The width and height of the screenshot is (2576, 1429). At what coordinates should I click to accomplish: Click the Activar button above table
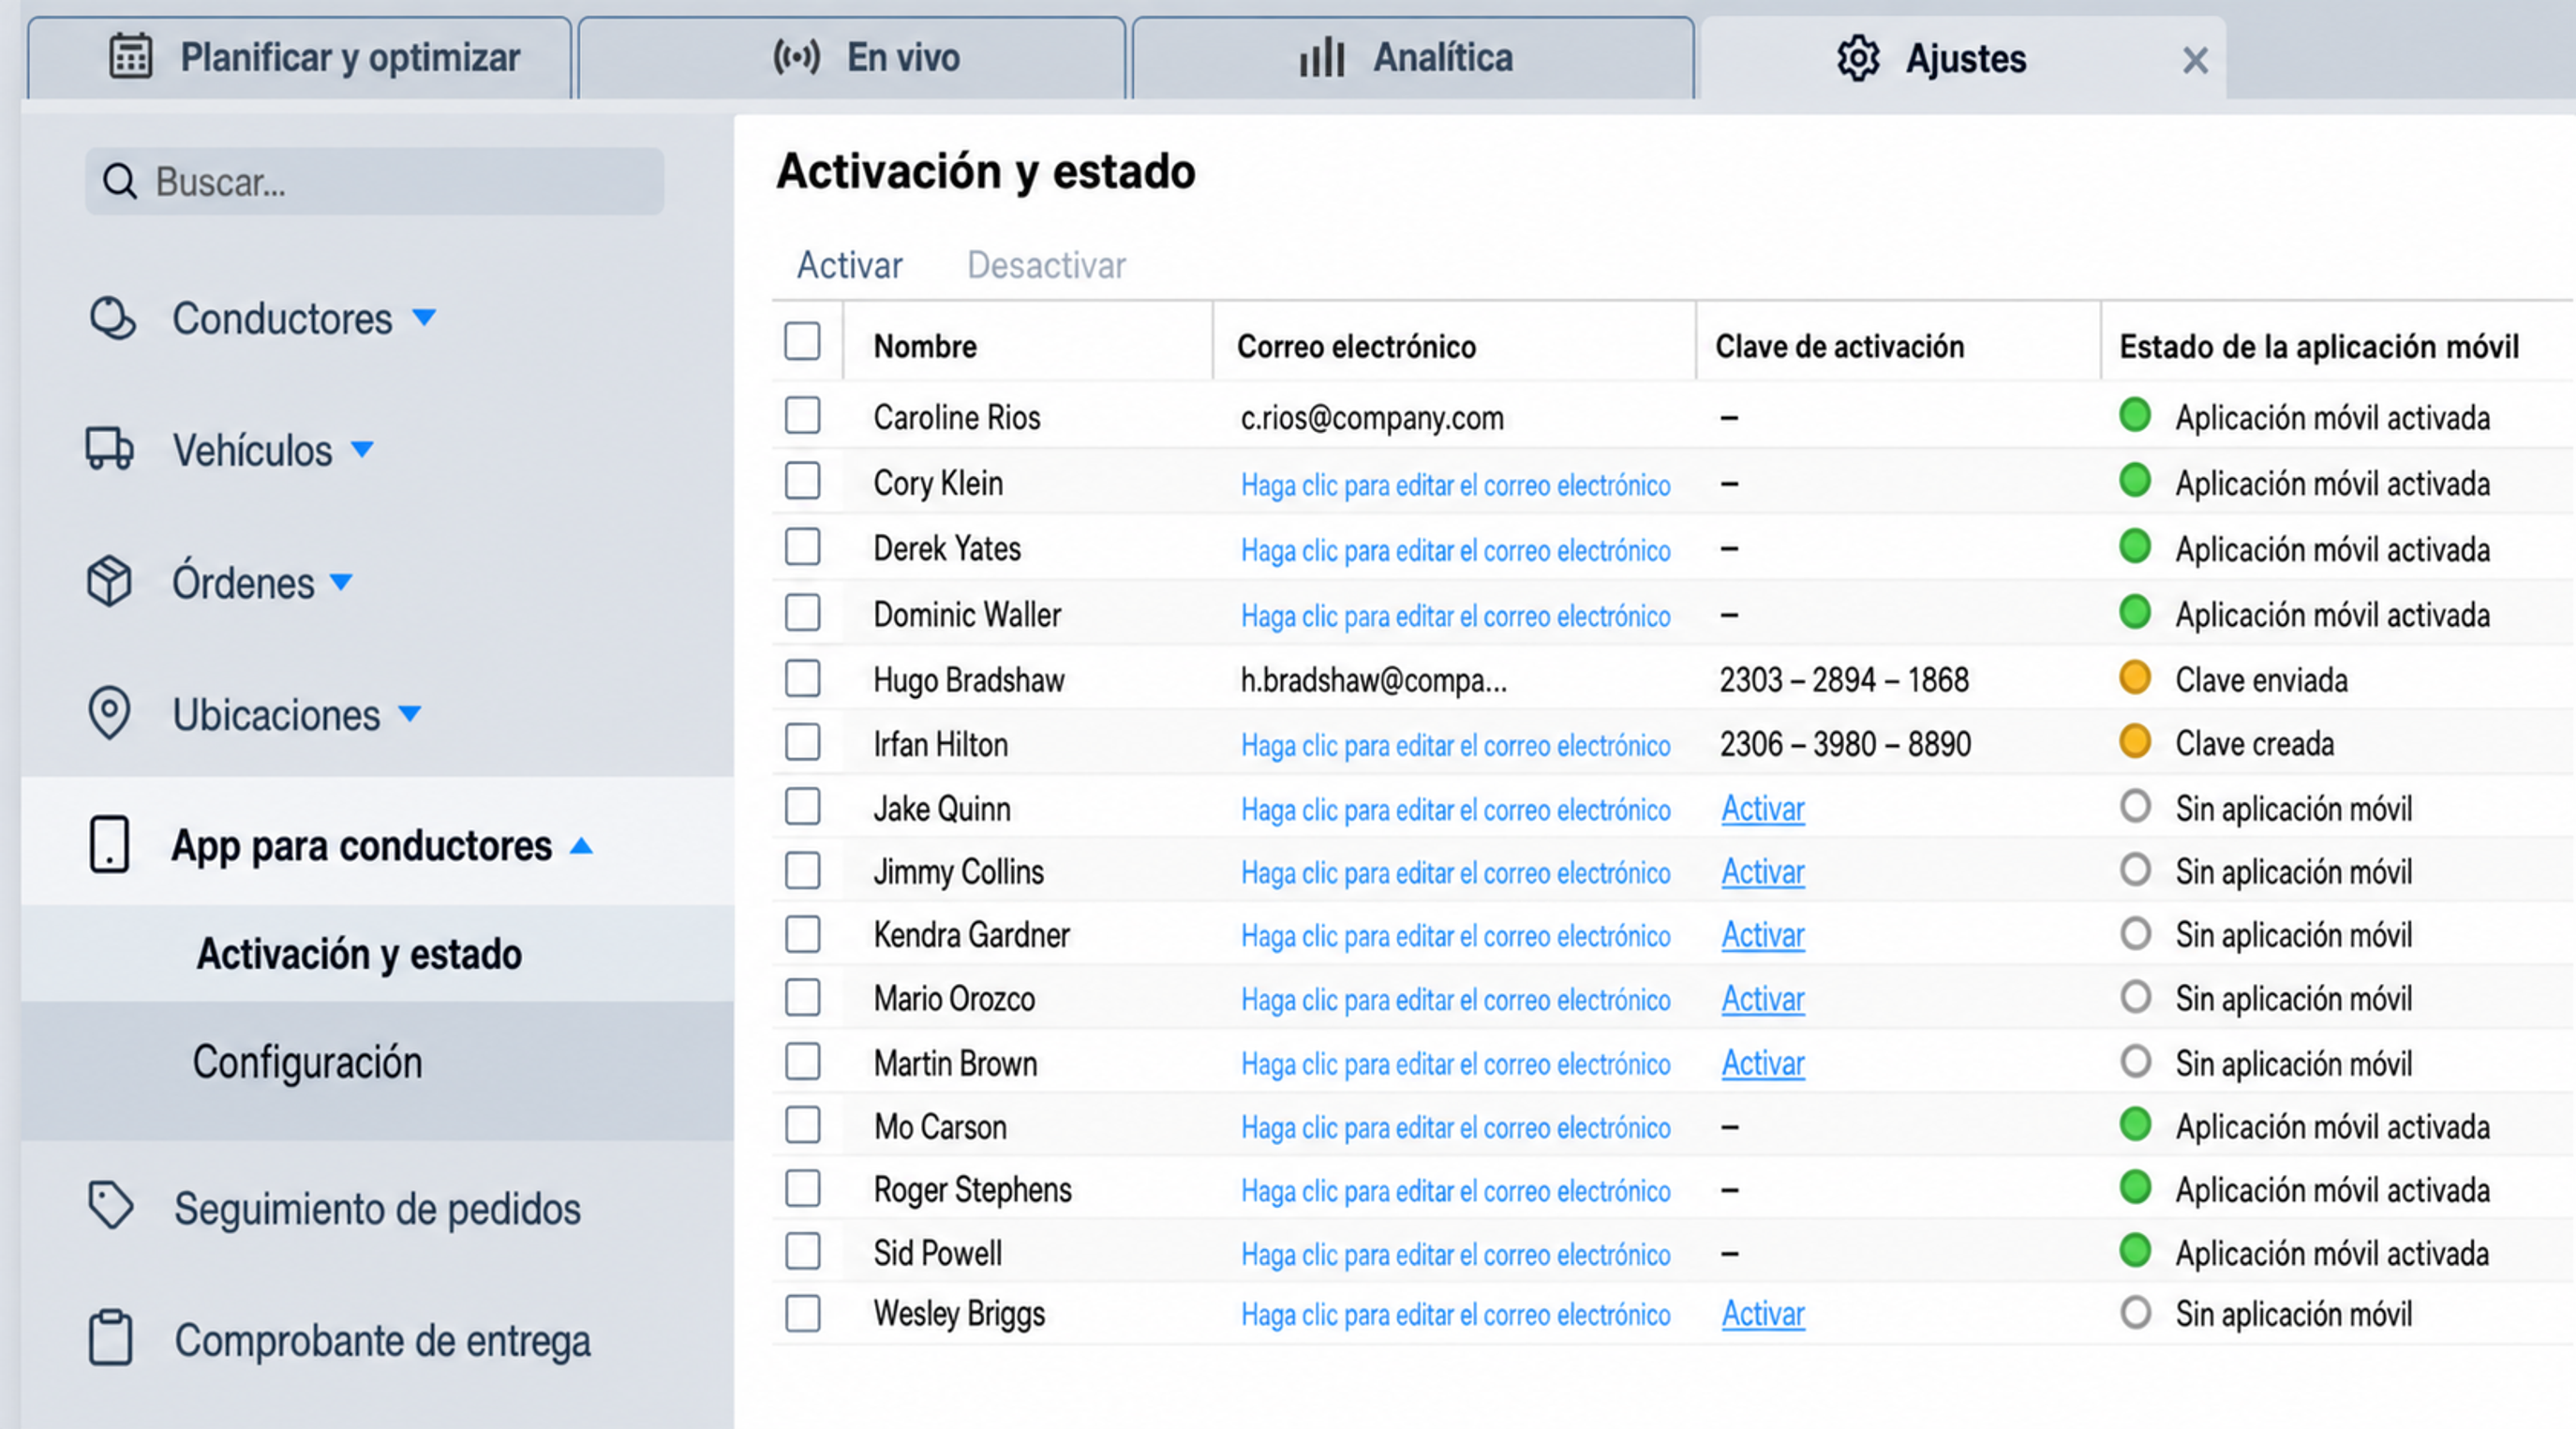click(849, 265)
